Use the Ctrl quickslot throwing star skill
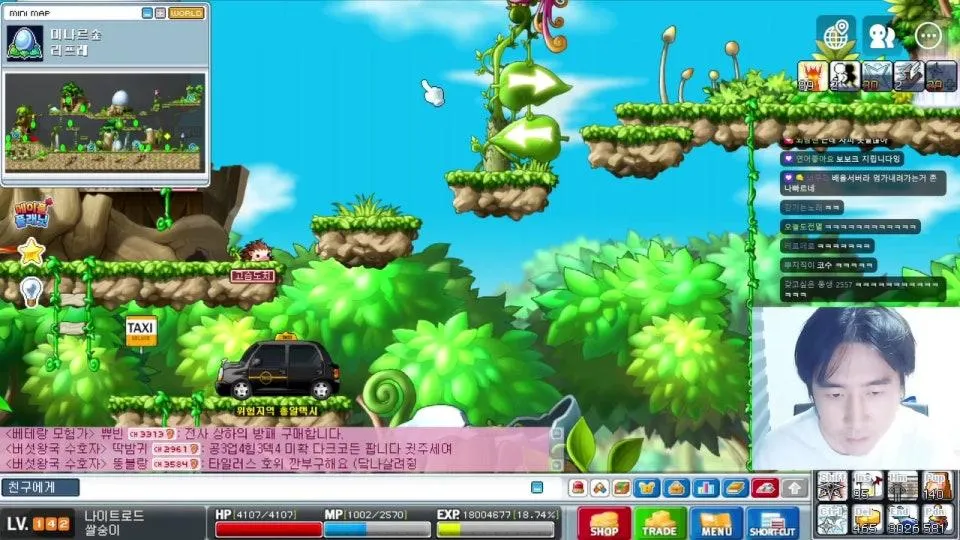960x540 pixels. 833,519
